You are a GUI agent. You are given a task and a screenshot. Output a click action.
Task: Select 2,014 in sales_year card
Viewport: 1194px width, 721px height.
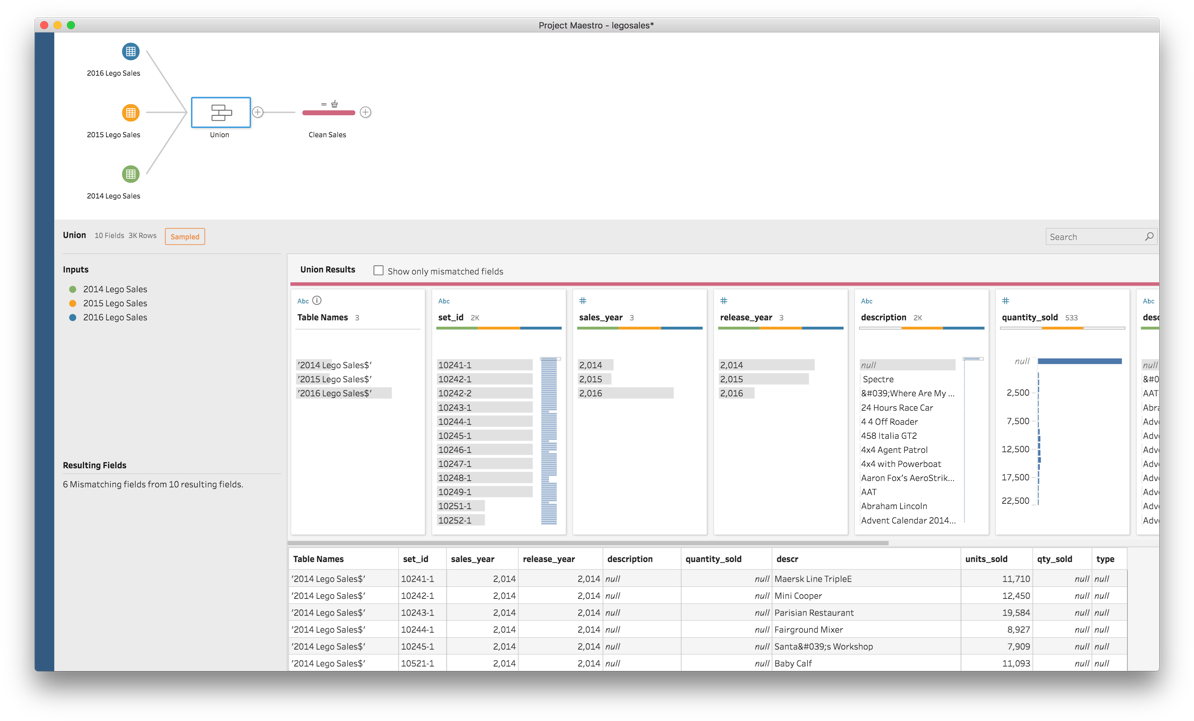(595, 365)
